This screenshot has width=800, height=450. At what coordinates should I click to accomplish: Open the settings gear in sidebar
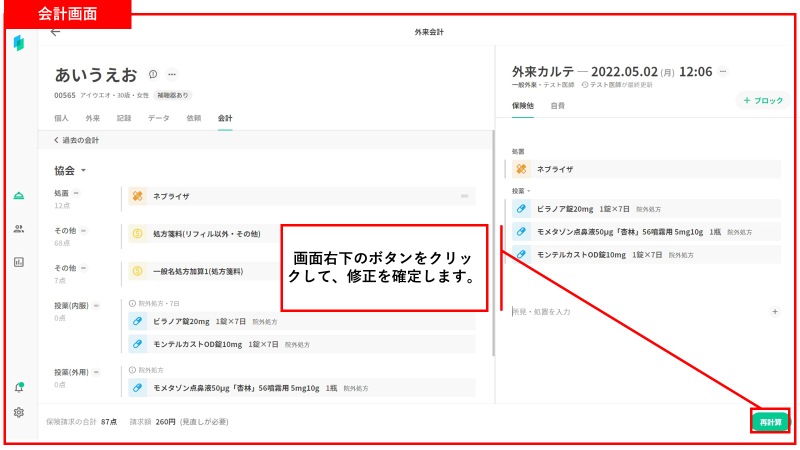19,412
